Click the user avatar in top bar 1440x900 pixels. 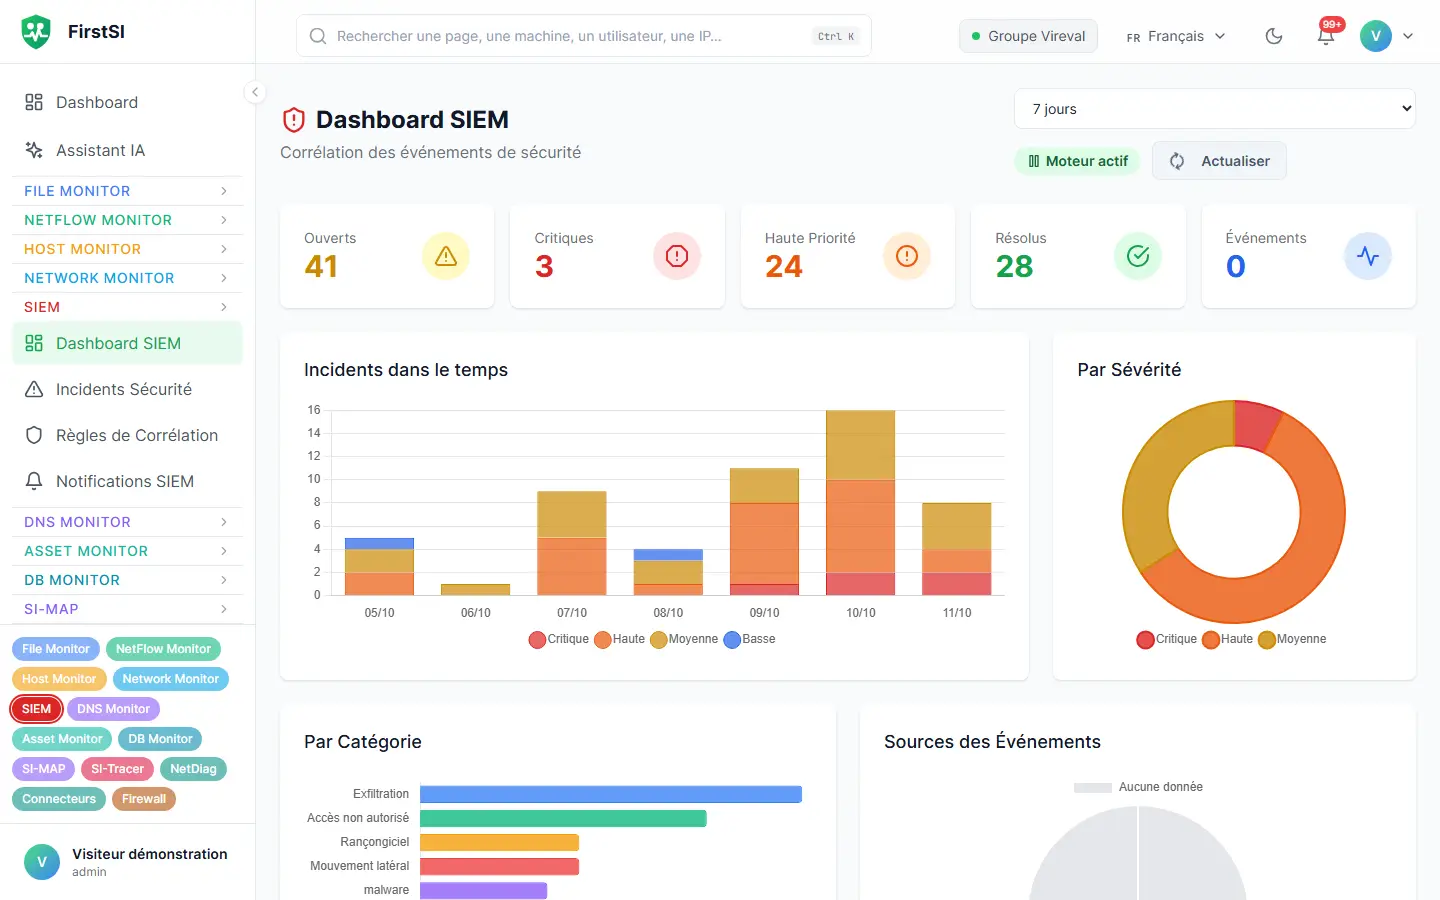pyautogui.click(x=1376, y=36)
